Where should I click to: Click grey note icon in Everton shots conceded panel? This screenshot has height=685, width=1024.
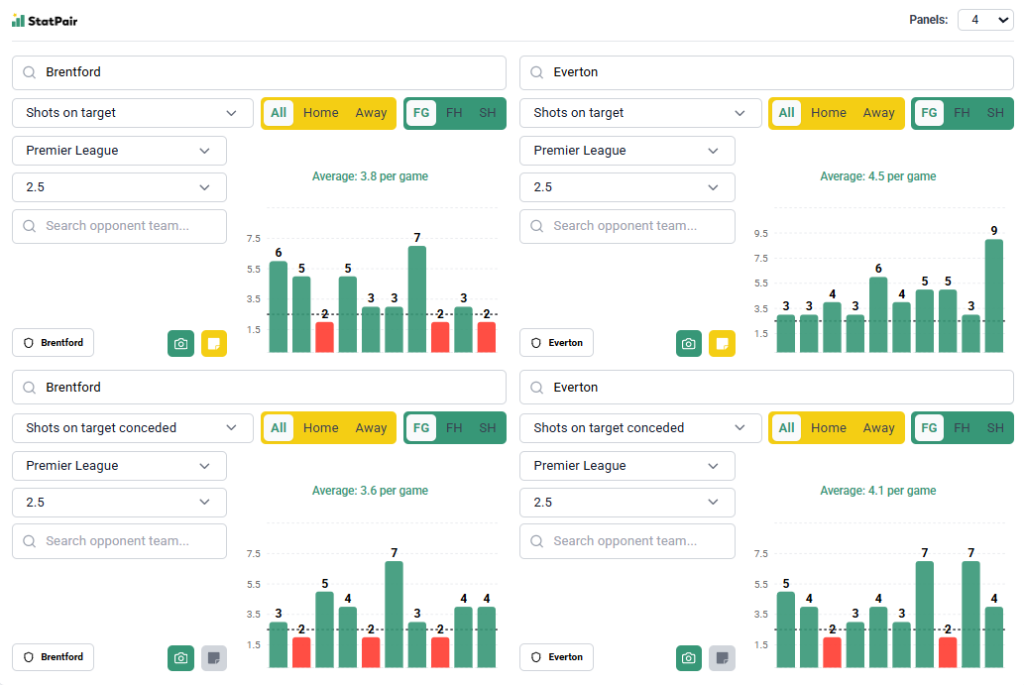coord(722,658)
